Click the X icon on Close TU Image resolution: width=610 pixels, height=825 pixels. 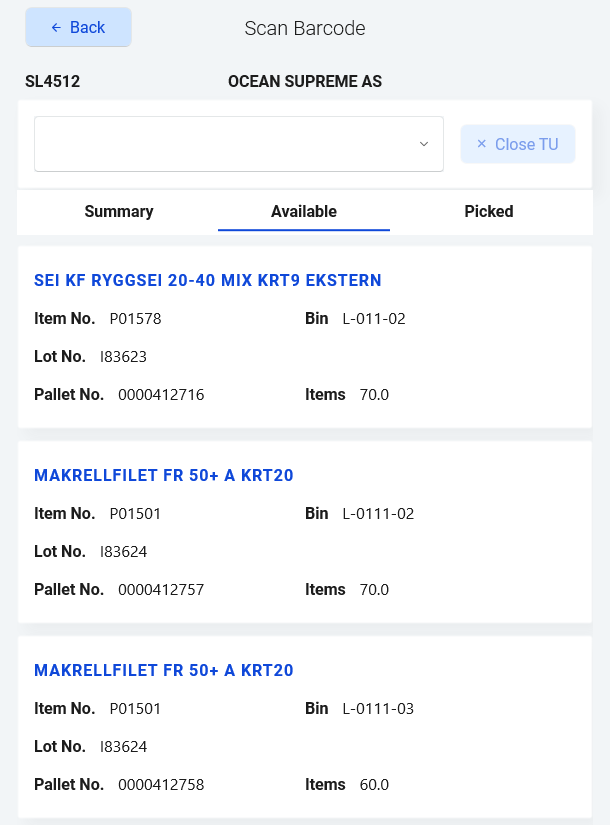[x=482, y=144]
